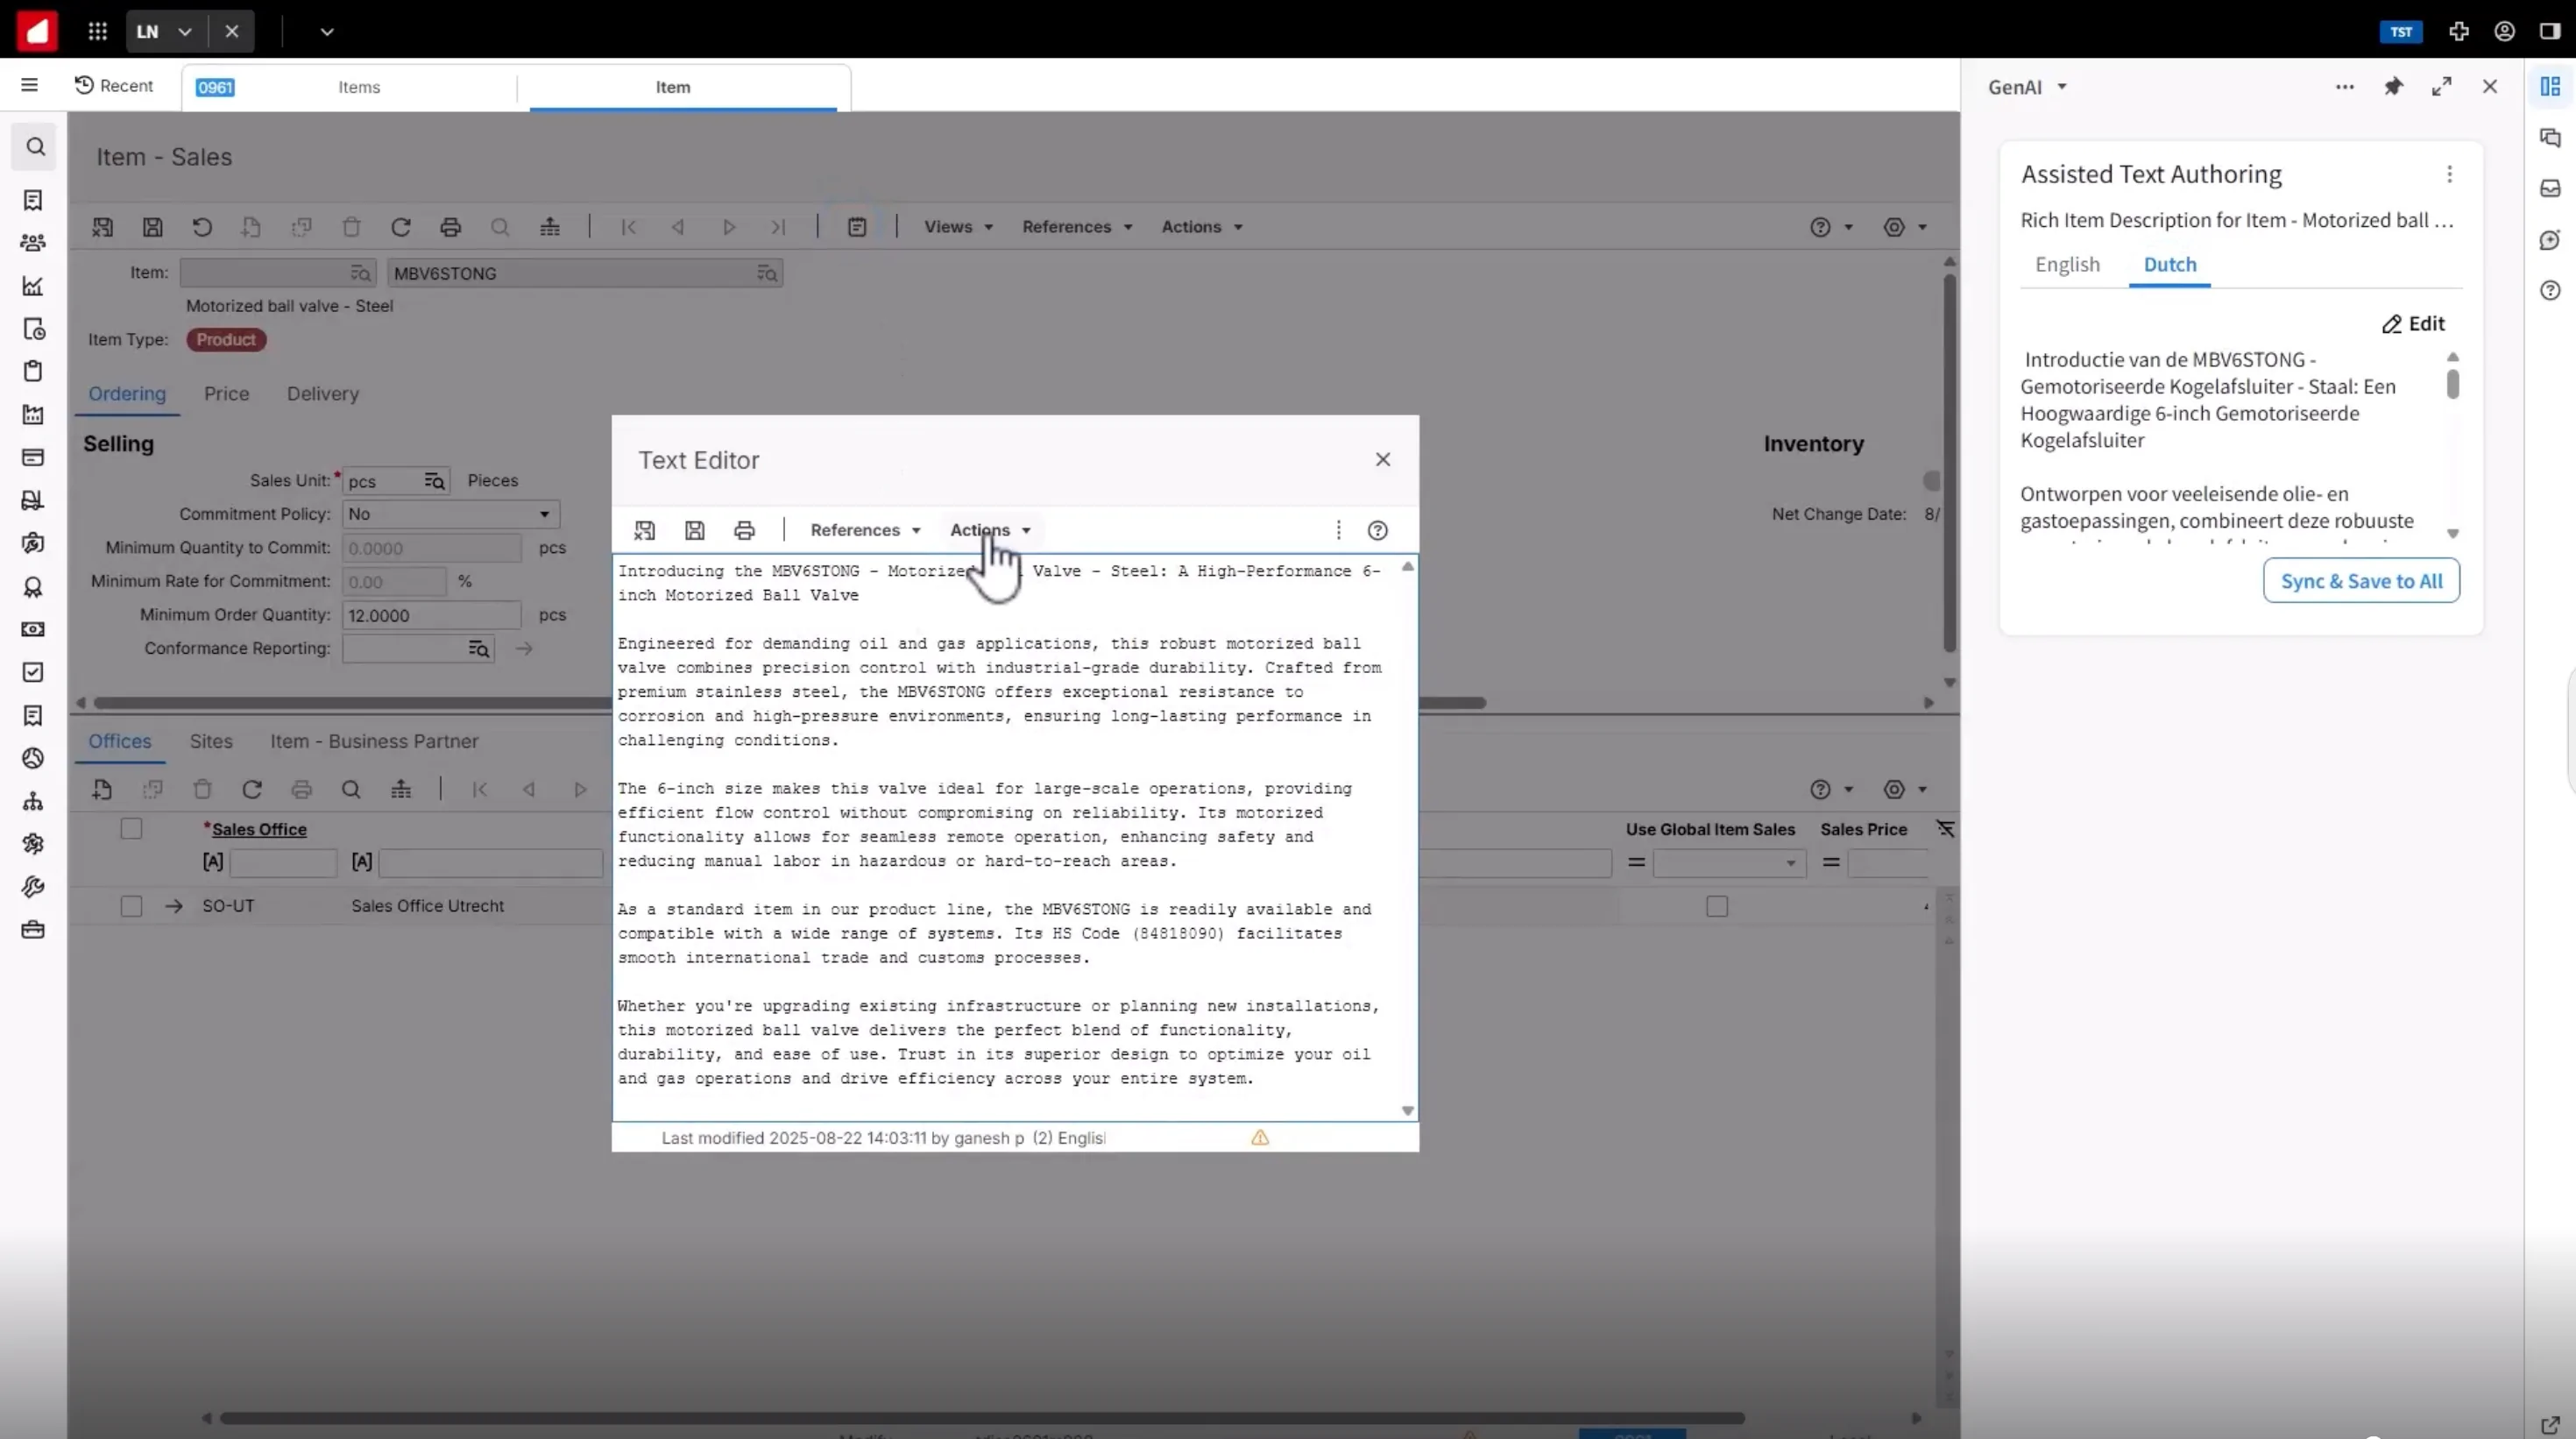
Task: Click the Edit link in the GenAI panel
Action: [2414, 323]
